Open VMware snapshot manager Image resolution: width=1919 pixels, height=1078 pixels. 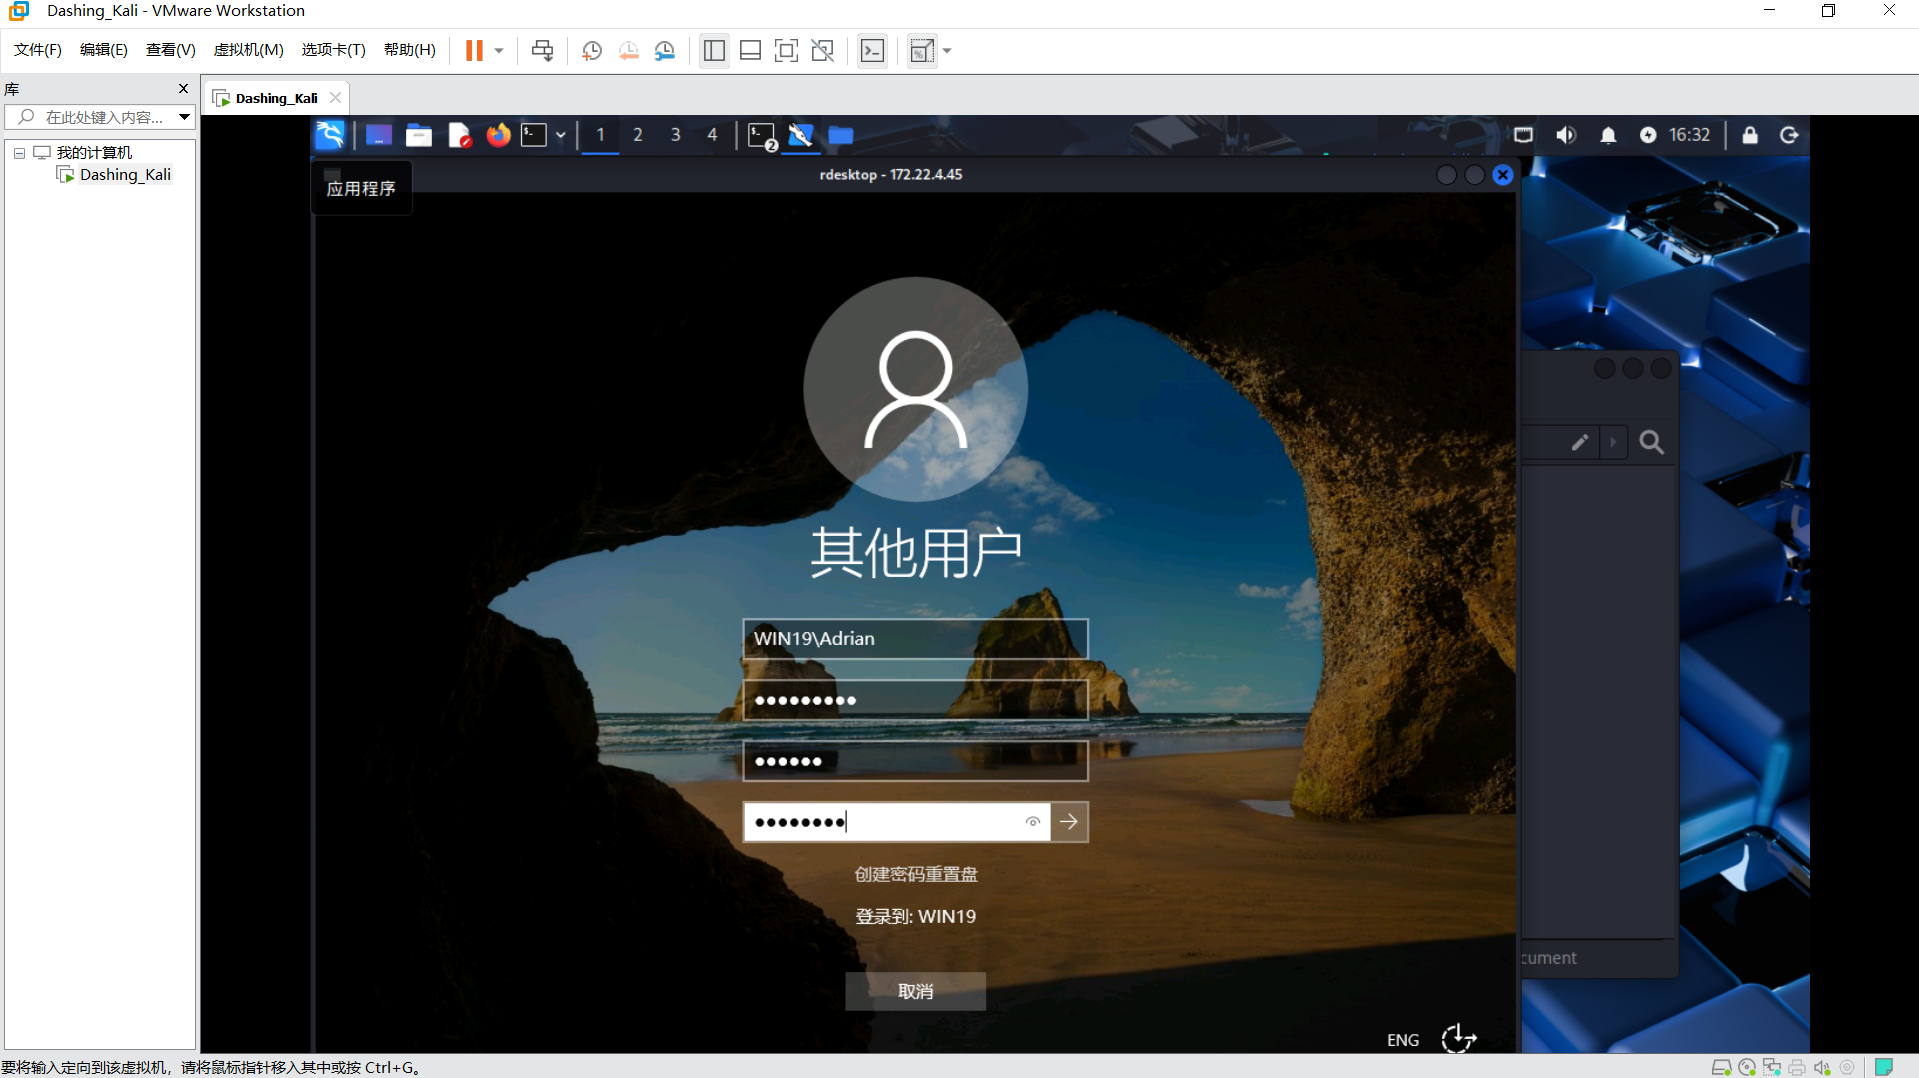[x=665, y=51]
